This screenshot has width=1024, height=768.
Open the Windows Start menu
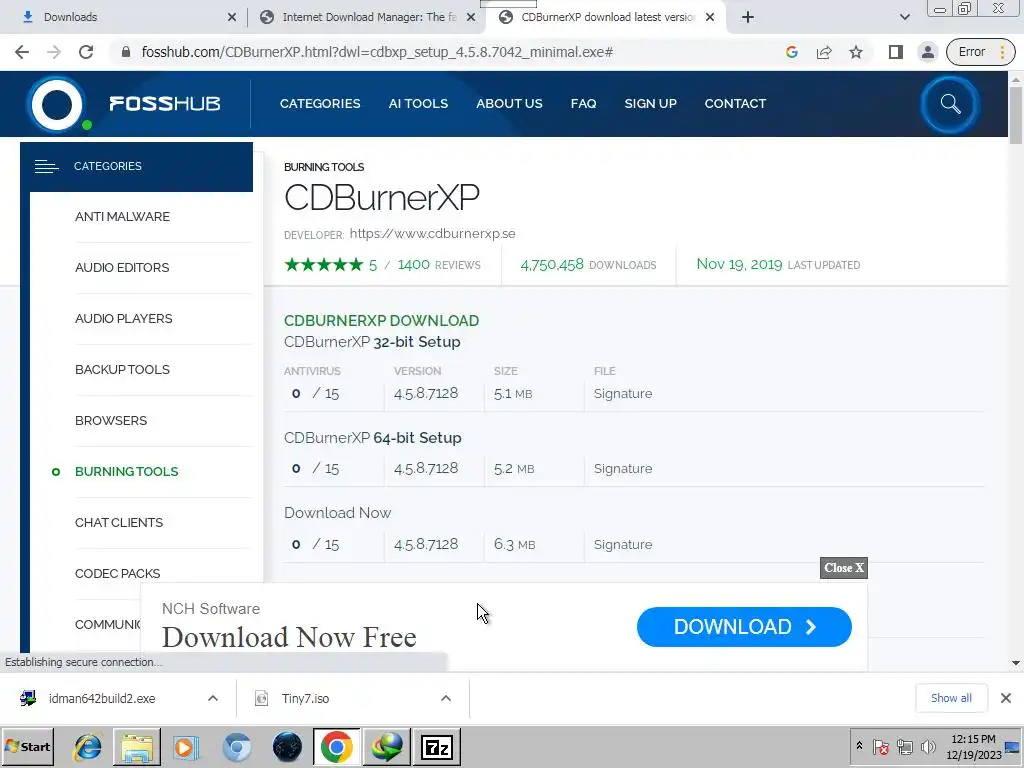click(27, 747)
